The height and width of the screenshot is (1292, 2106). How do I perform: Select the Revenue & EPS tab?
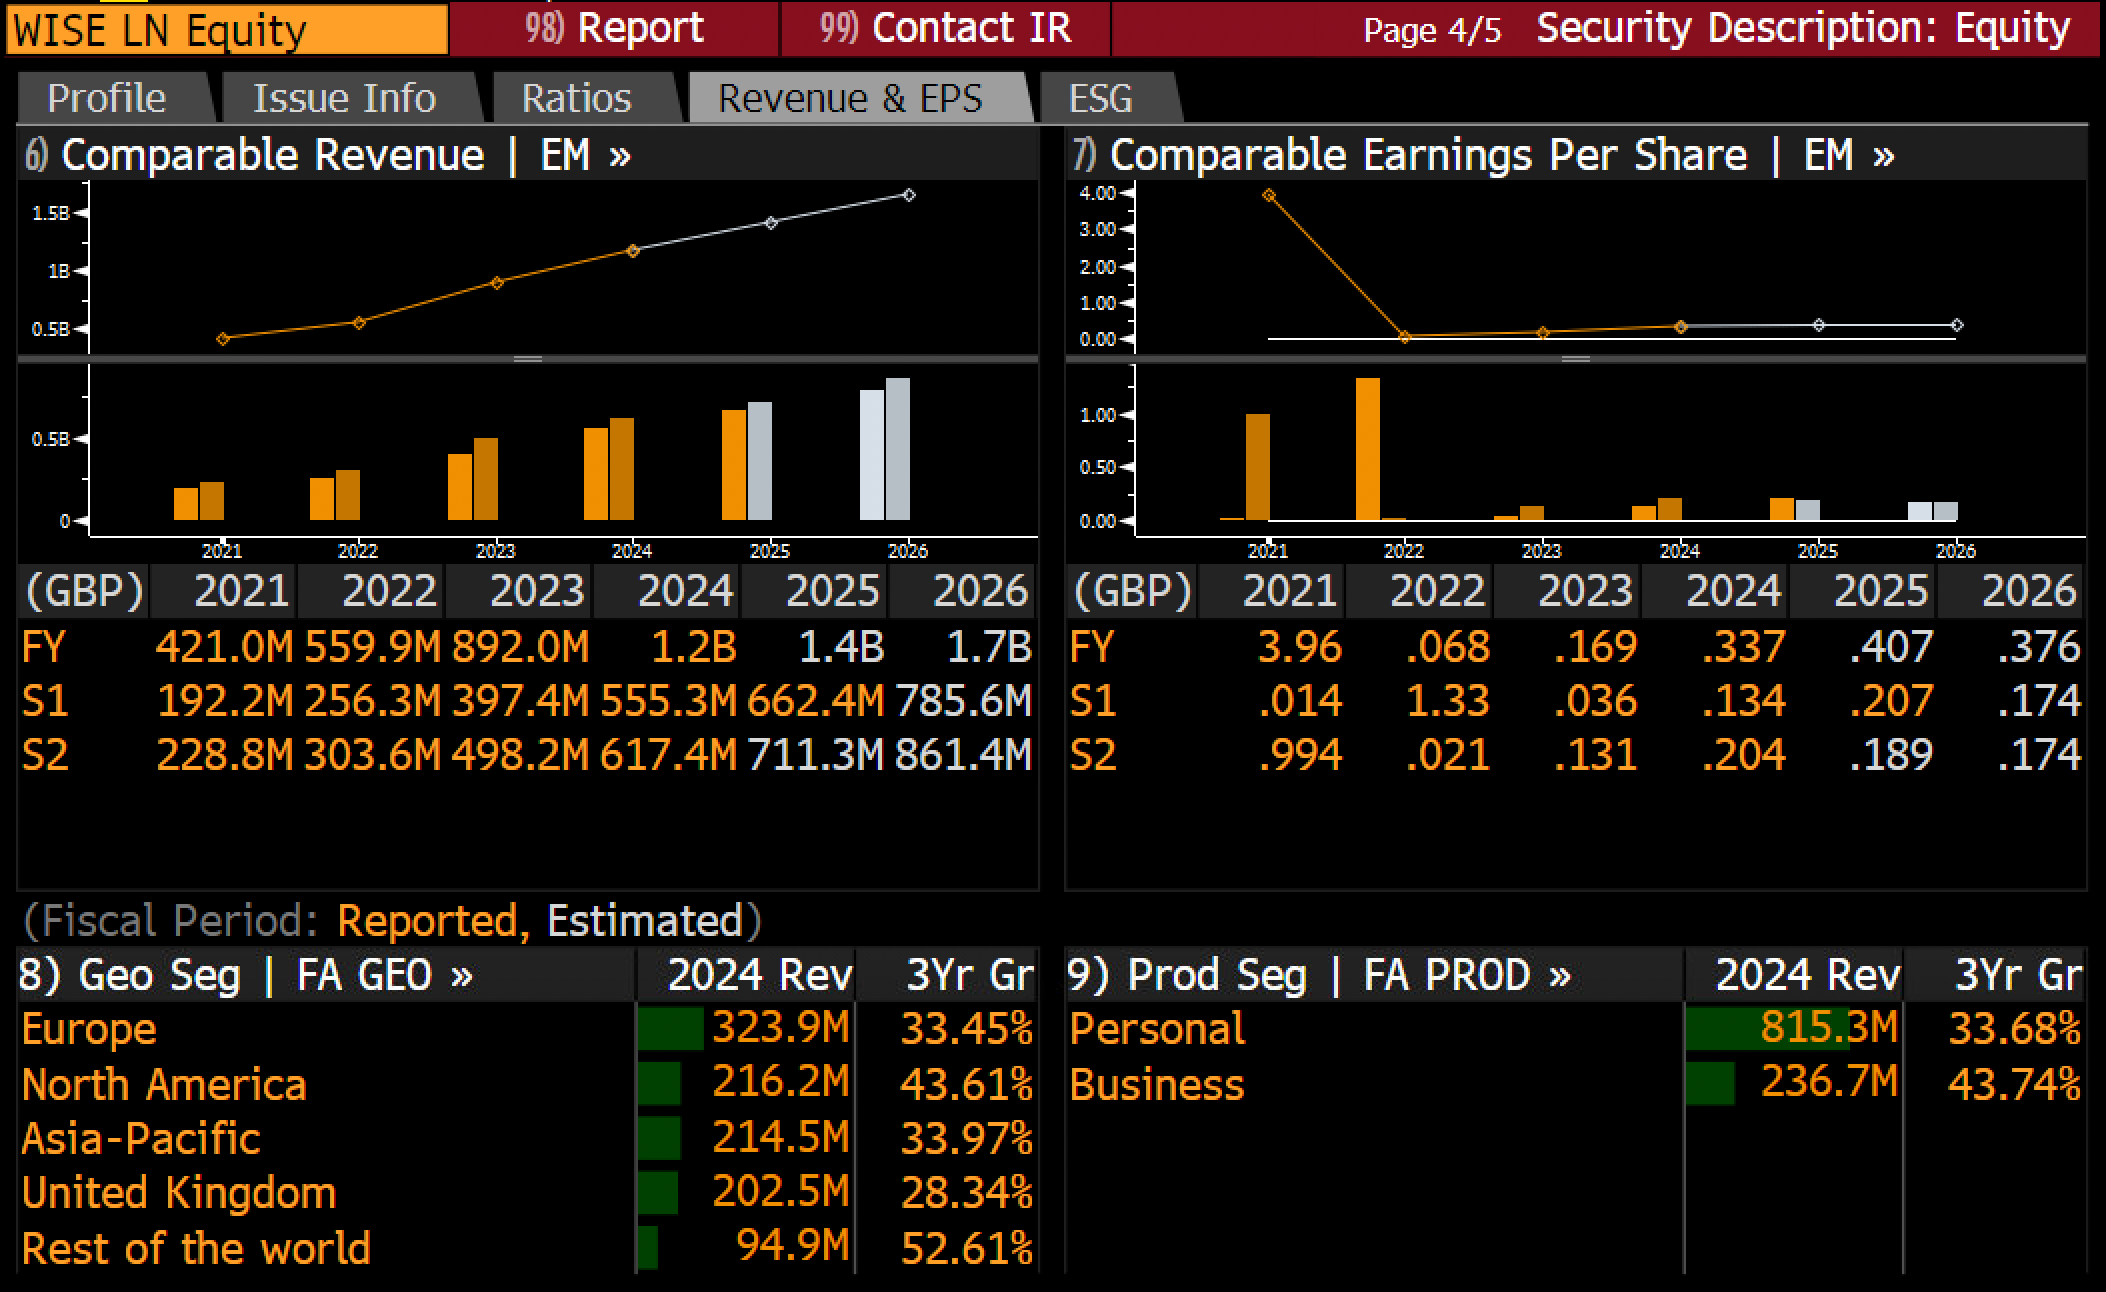pyautogui.click(x=851, y=98)
